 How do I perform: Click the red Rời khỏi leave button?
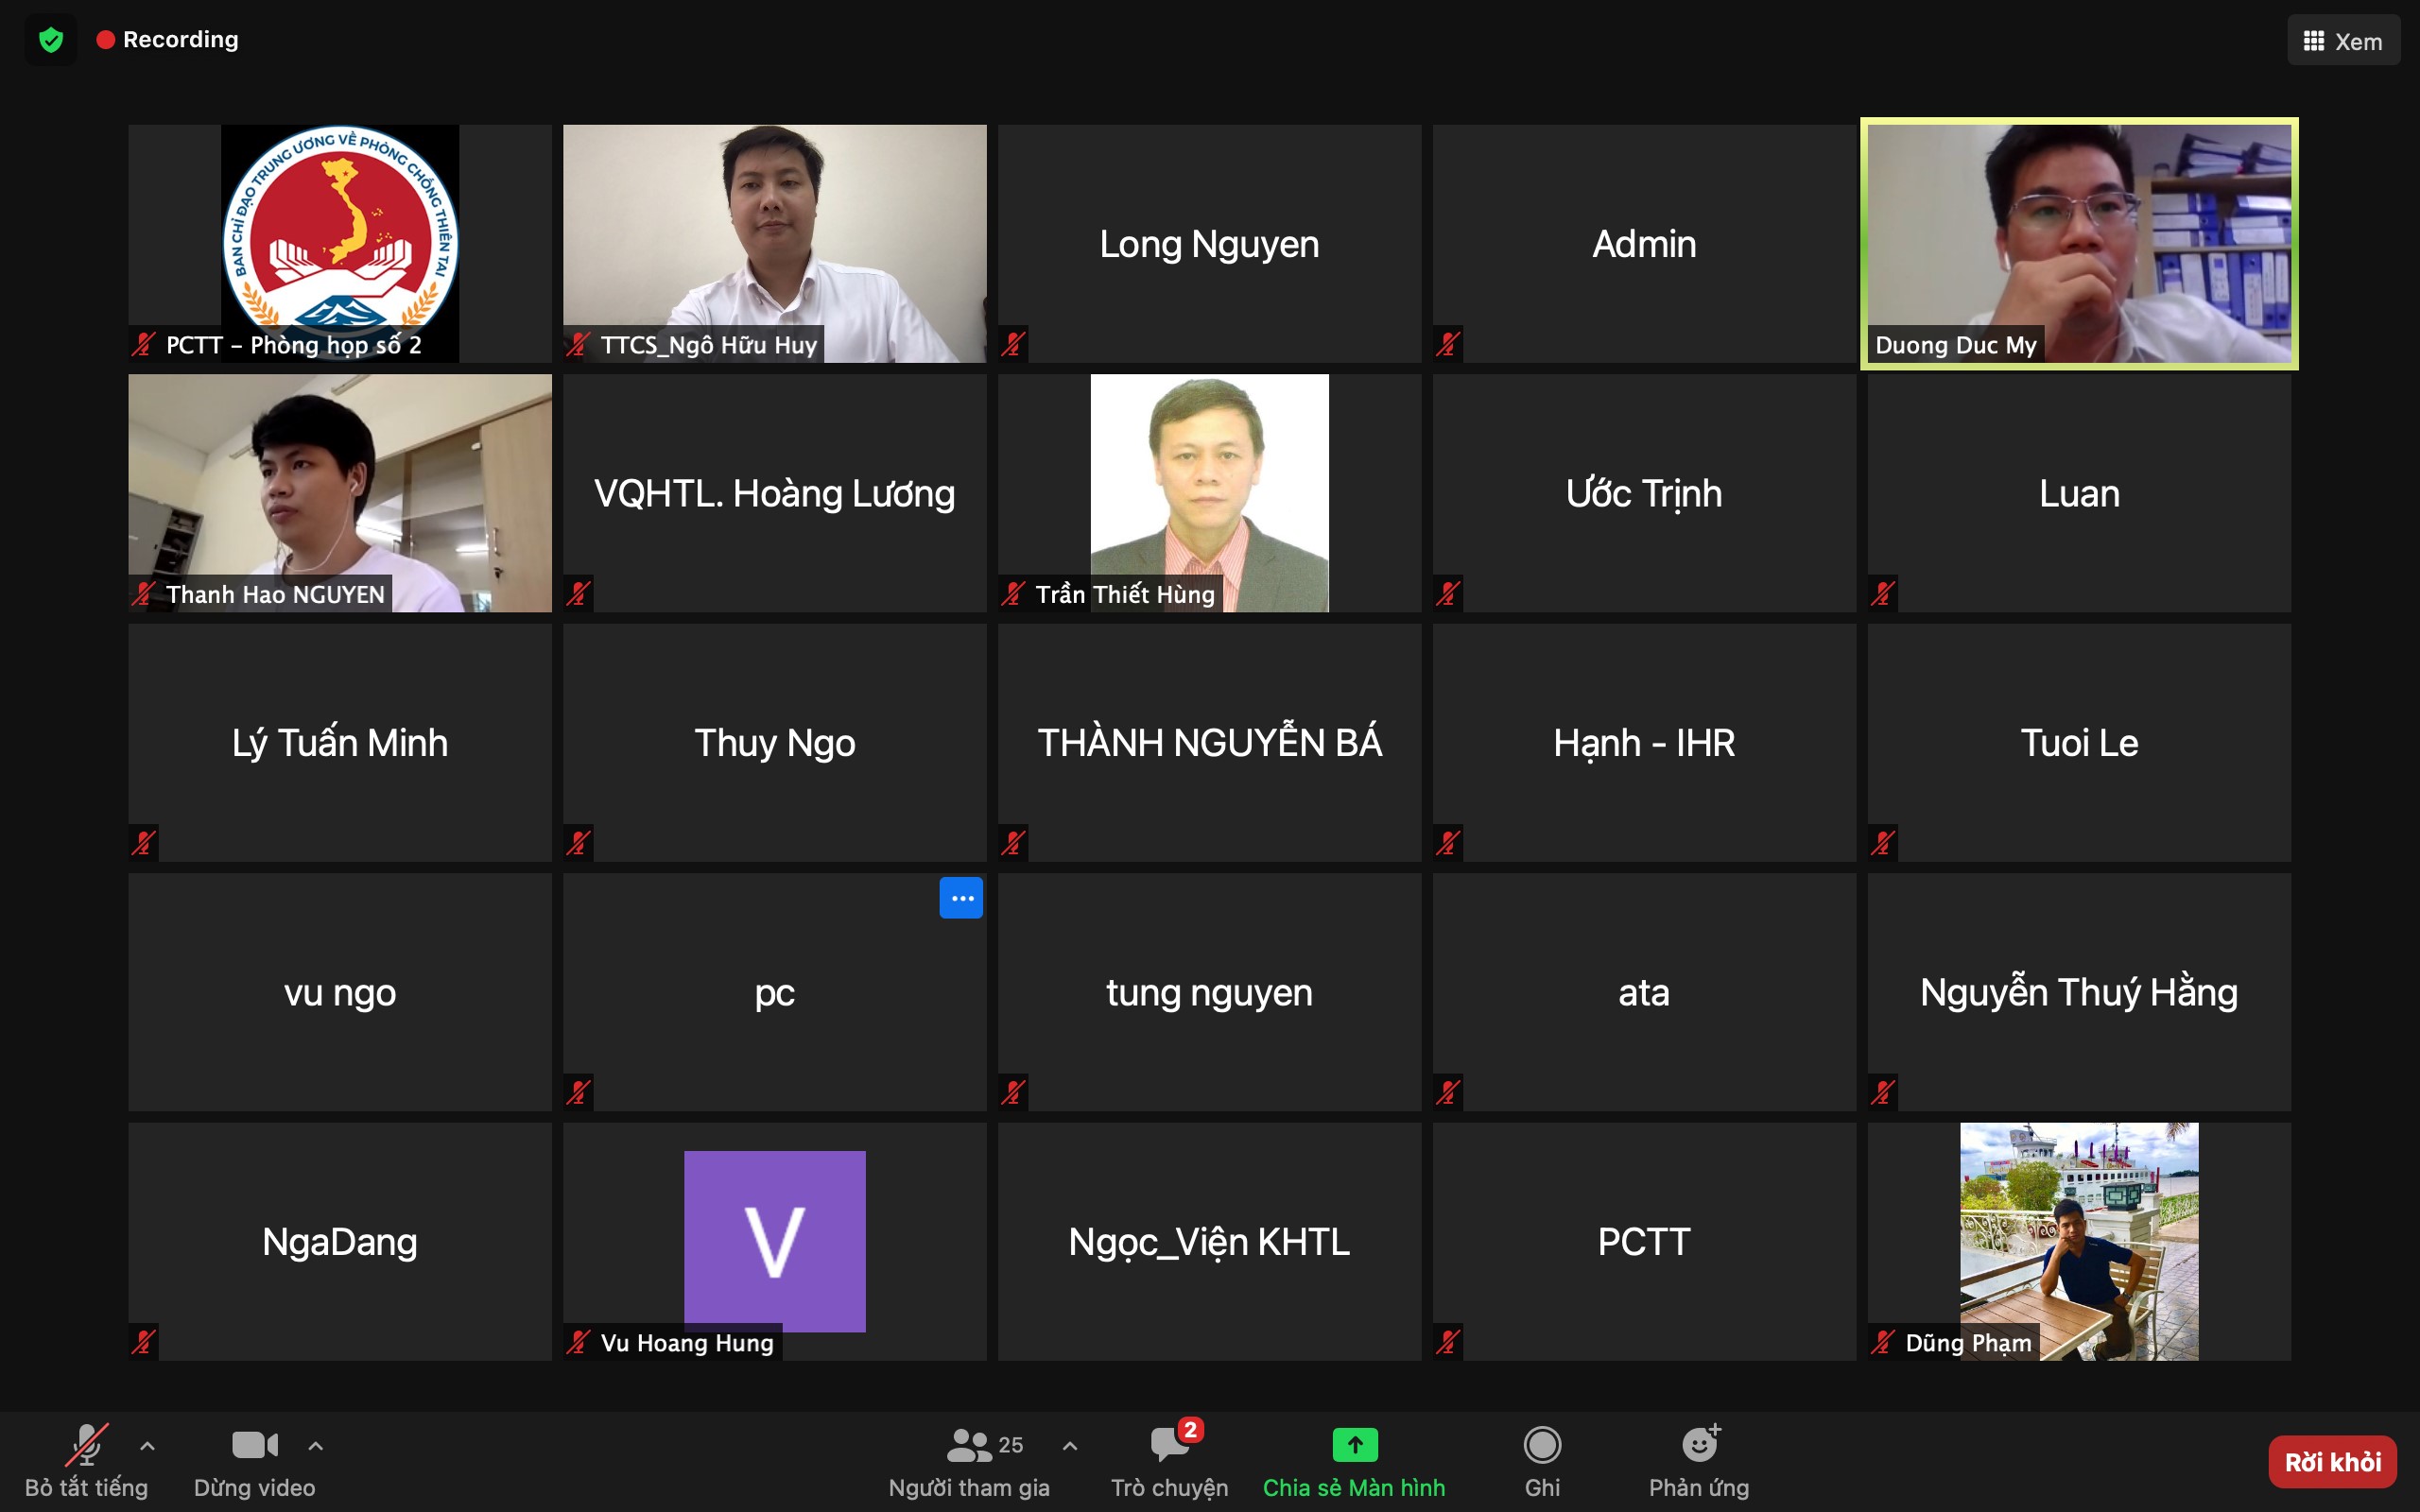coord(2332,1462)
